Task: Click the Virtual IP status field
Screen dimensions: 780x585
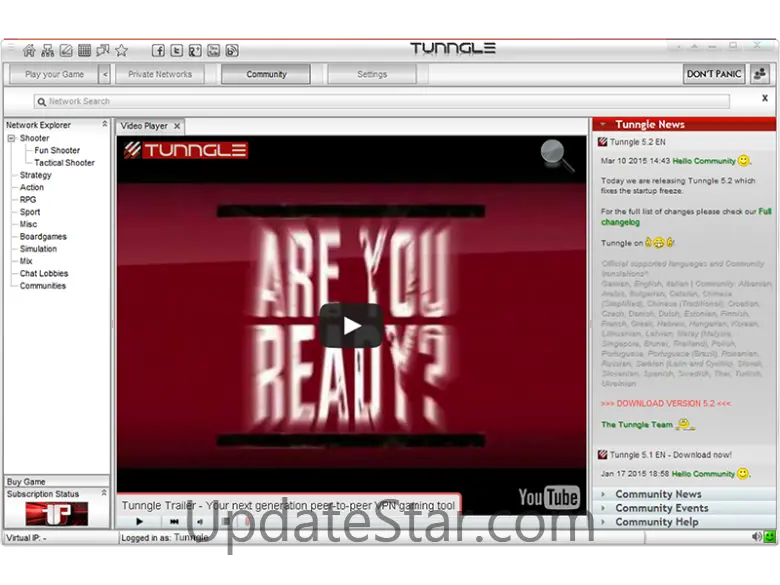Action: [x=61, y=538]
